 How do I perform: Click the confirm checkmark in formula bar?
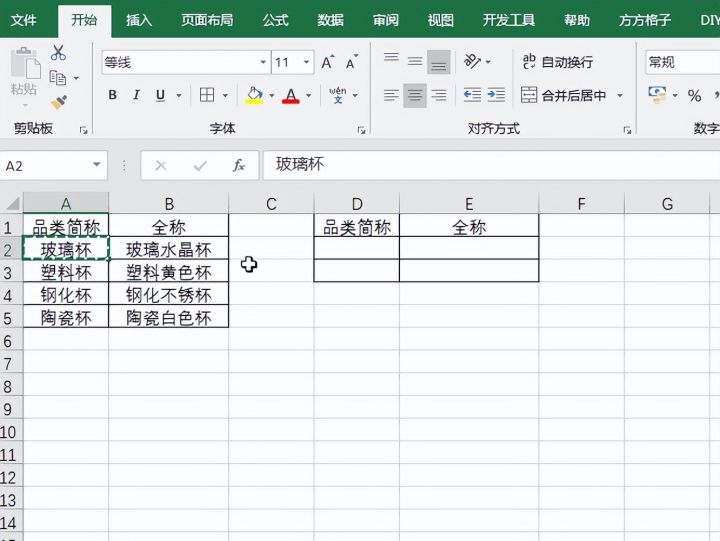200,165
